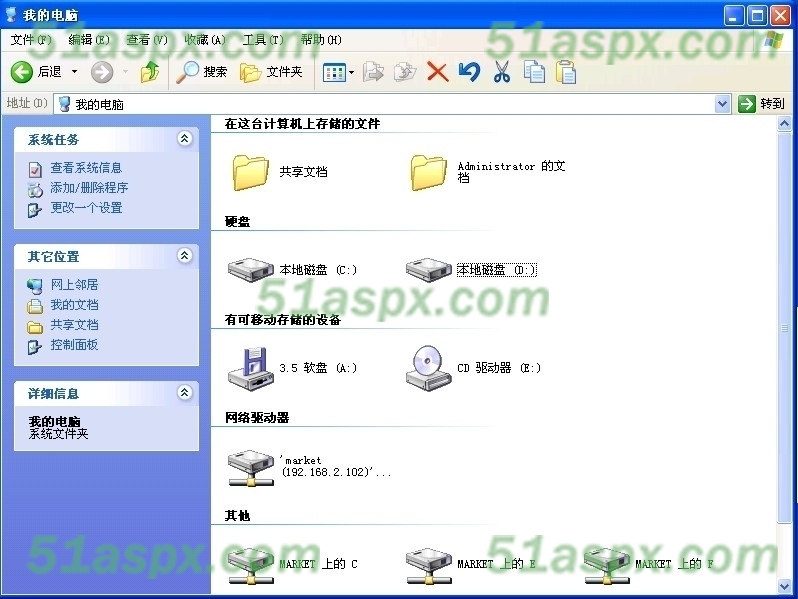Image resolution: width=798 pixels, height=599 pixels.
Task: Open the Back history dropdown arrow
Action: [74, 72]
